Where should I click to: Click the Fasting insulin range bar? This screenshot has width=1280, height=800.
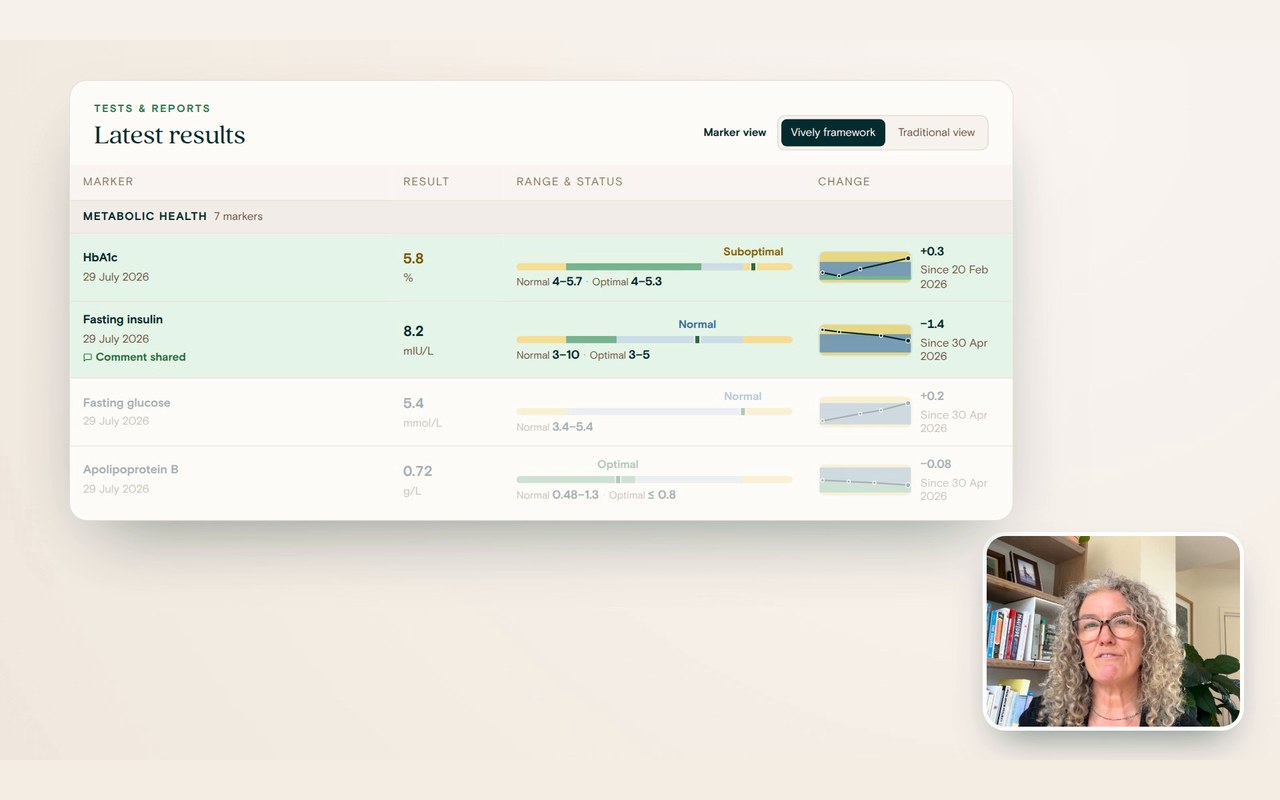(654, 340)
